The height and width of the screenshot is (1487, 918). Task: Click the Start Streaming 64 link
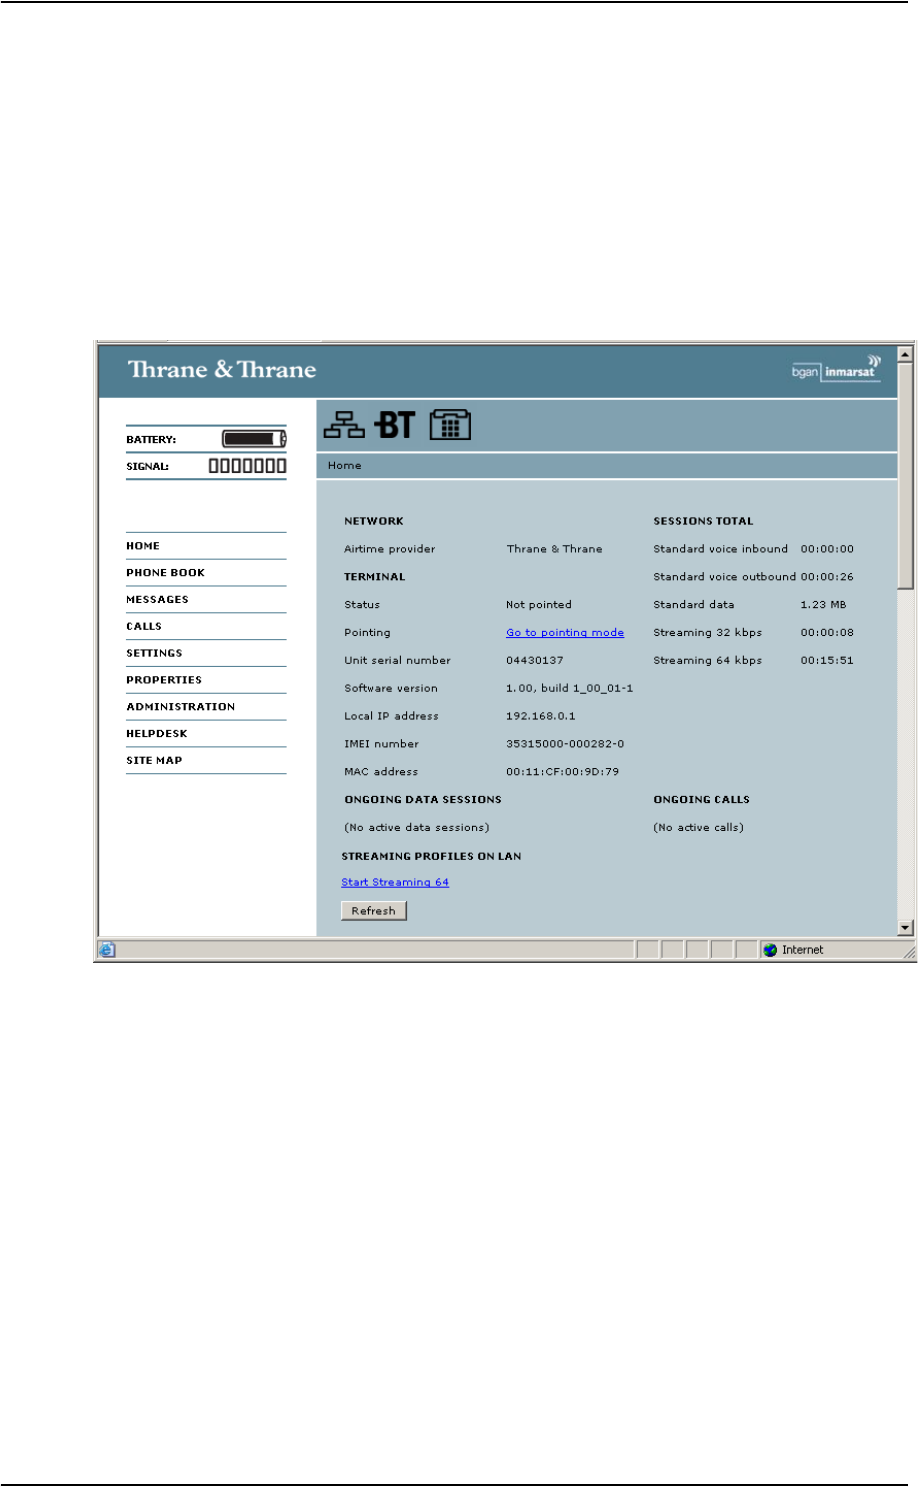tap(395, 883)
